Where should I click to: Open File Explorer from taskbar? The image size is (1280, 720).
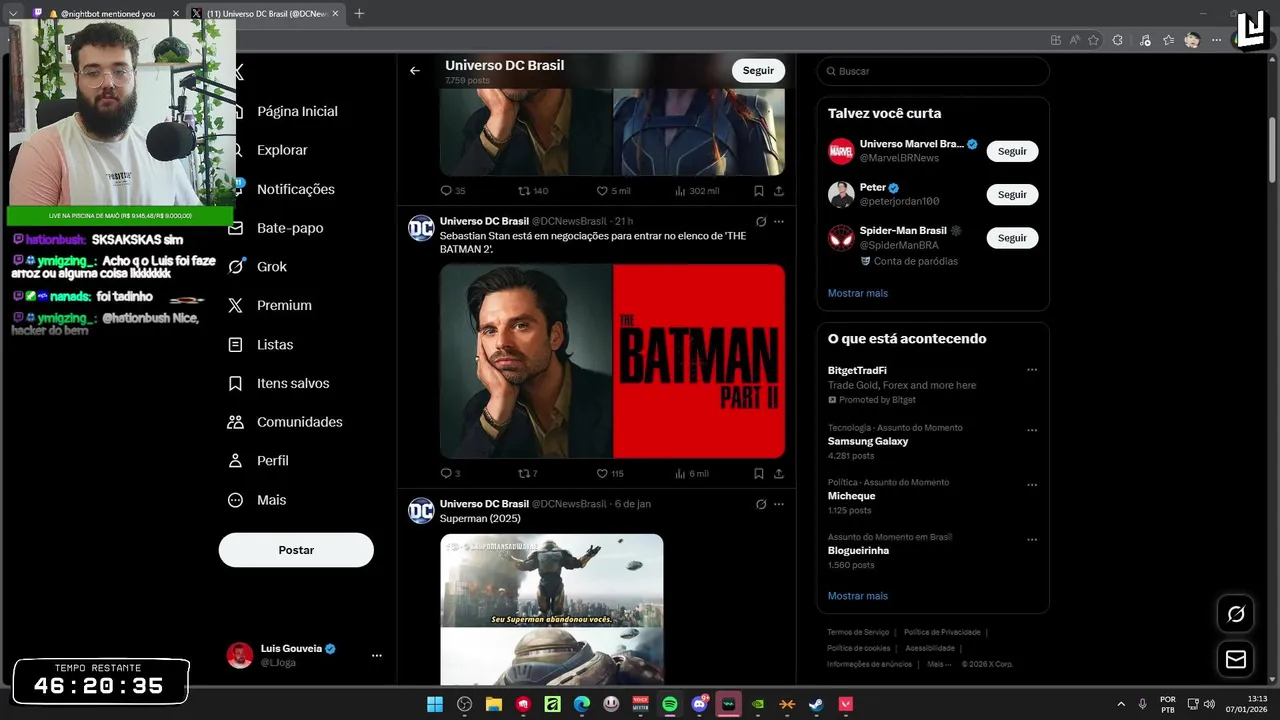tap(493, 704)
